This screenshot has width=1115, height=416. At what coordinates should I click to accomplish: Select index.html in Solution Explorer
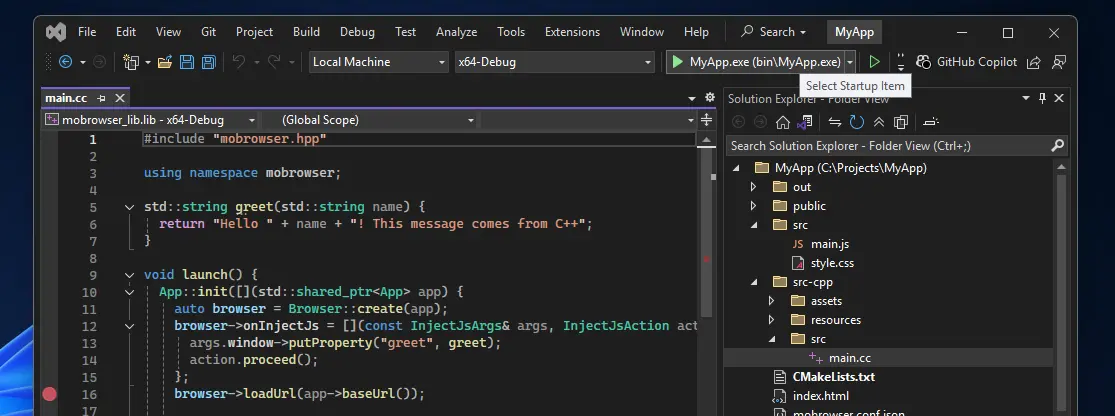(x=821, y=396)
